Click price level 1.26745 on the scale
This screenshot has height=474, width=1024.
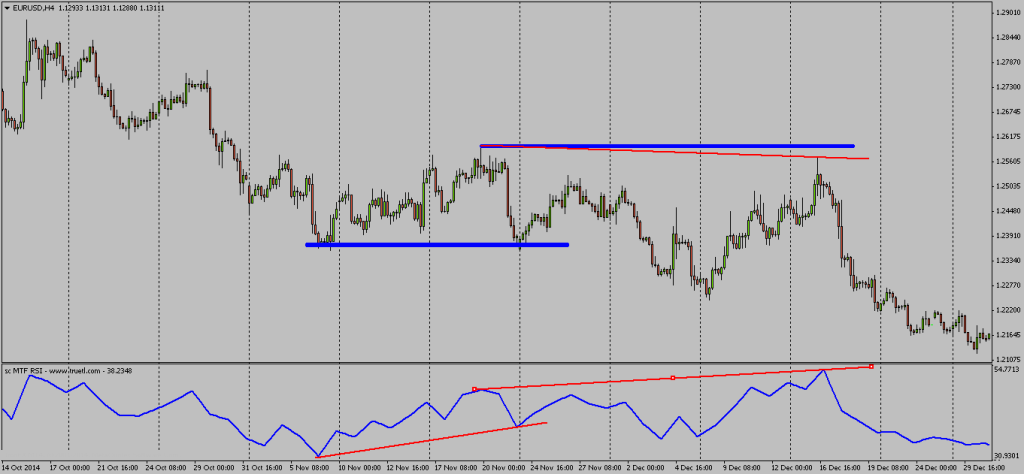(x=1006, y=112)
